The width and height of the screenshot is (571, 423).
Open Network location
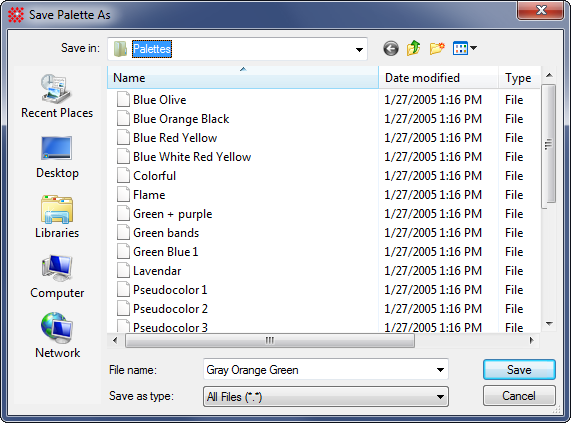coord(57,336)
